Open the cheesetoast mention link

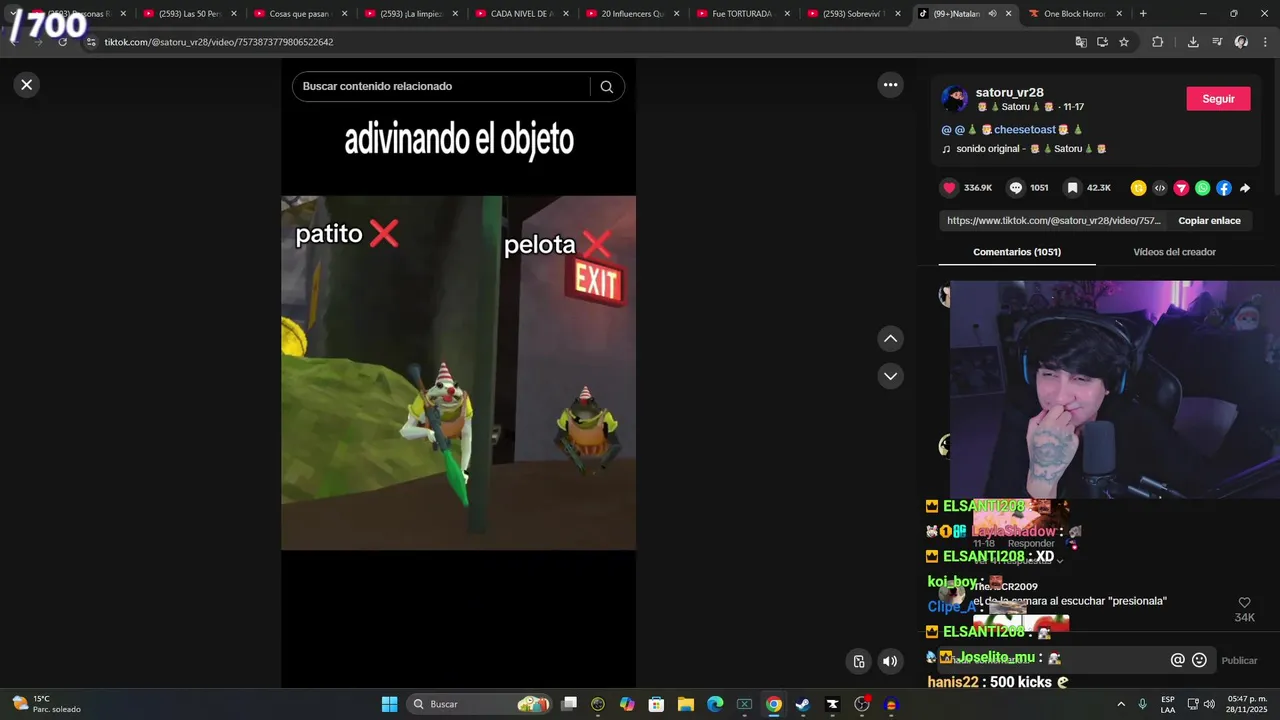pyautogui.click(x=1025, y=130)
